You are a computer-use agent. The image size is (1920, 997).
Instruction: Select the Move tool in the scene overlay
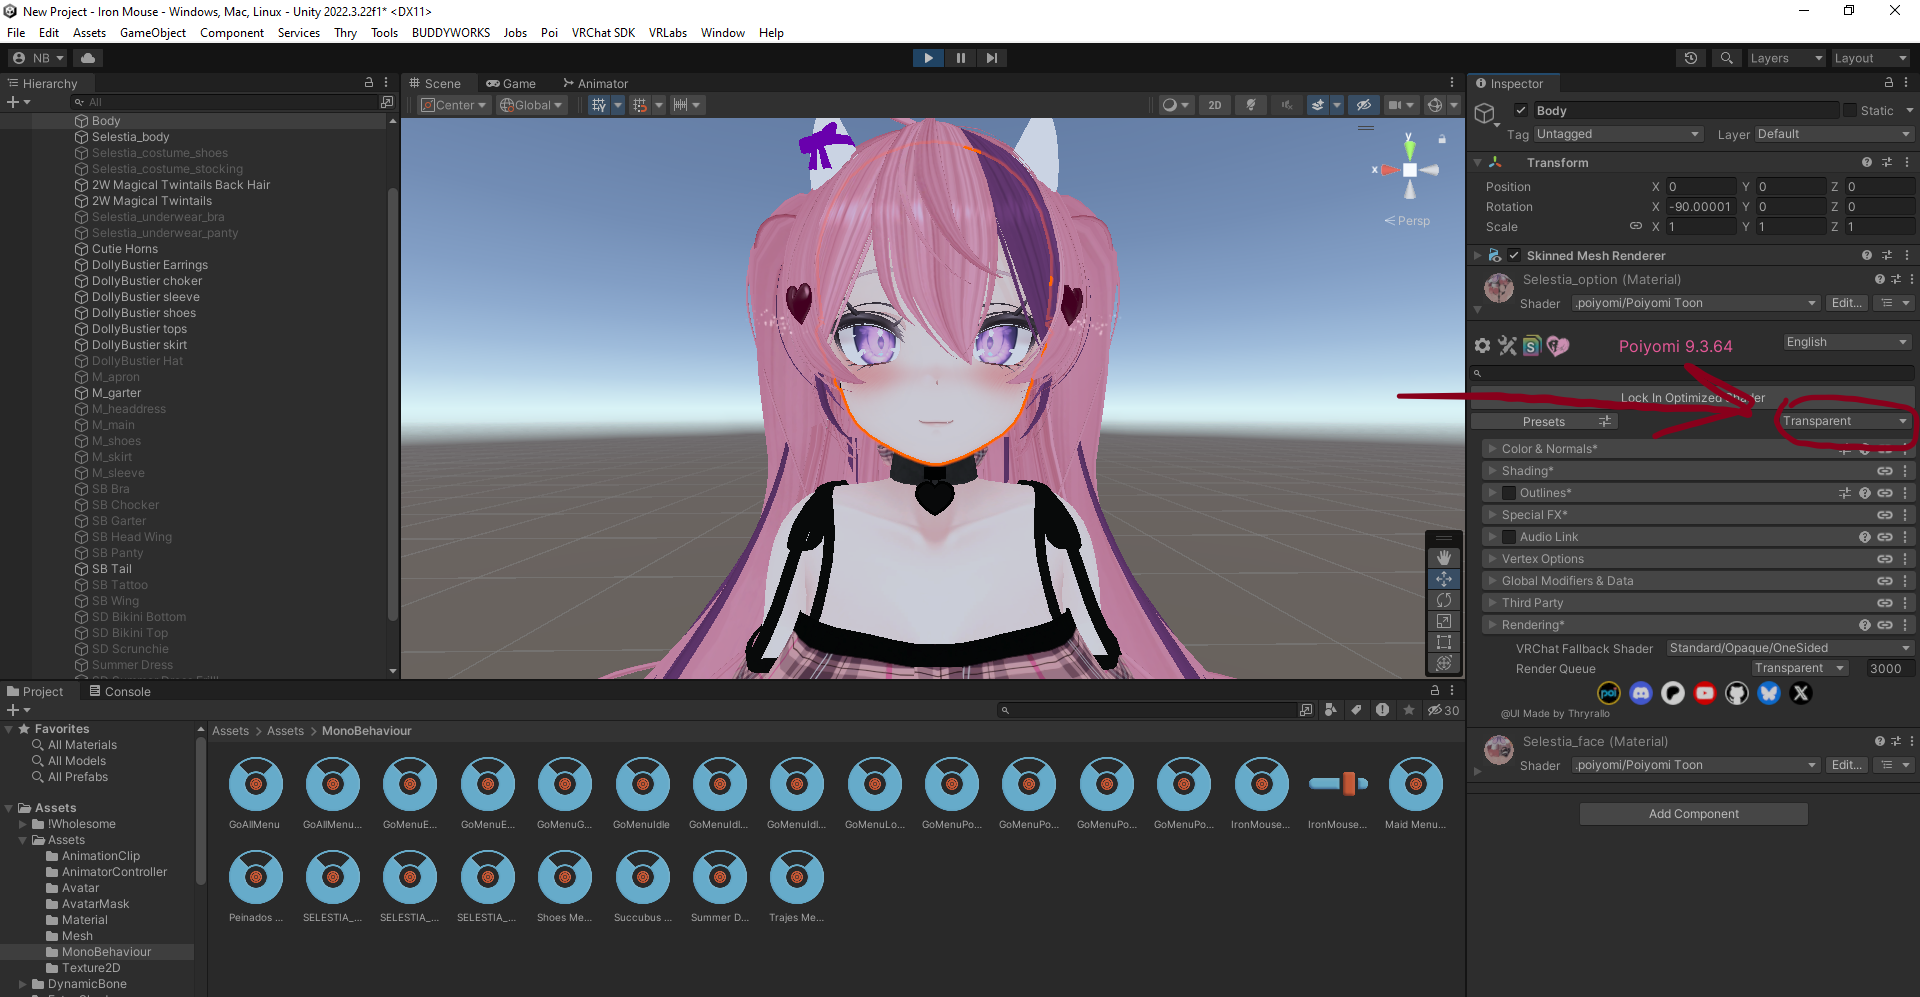pos(1443,579)
